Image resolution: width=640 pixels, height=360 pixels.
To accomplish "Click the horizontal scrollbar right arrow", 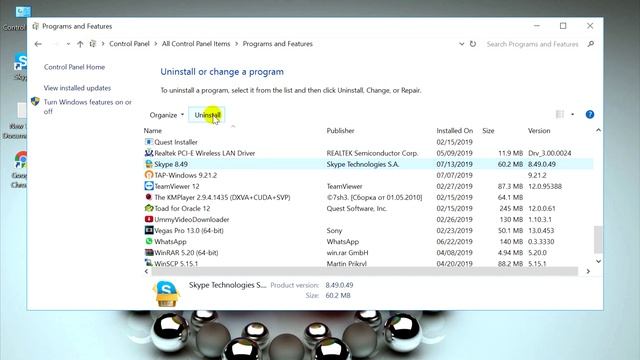I will (x=588, y=271).
